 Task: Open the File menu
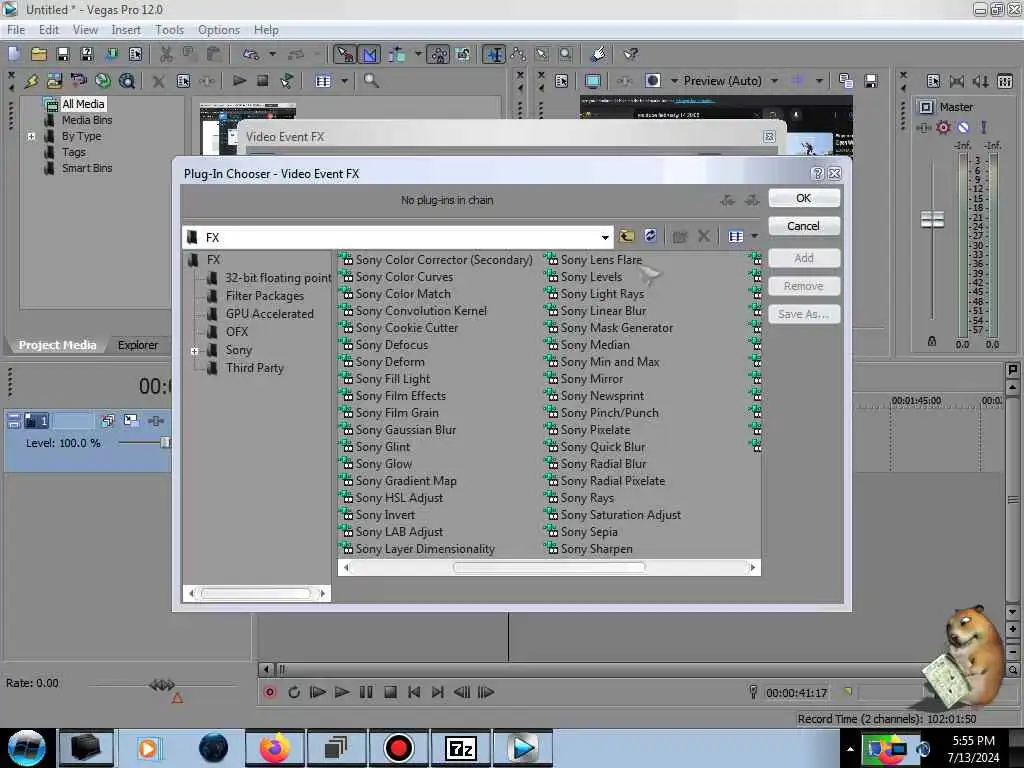point(16,30)
